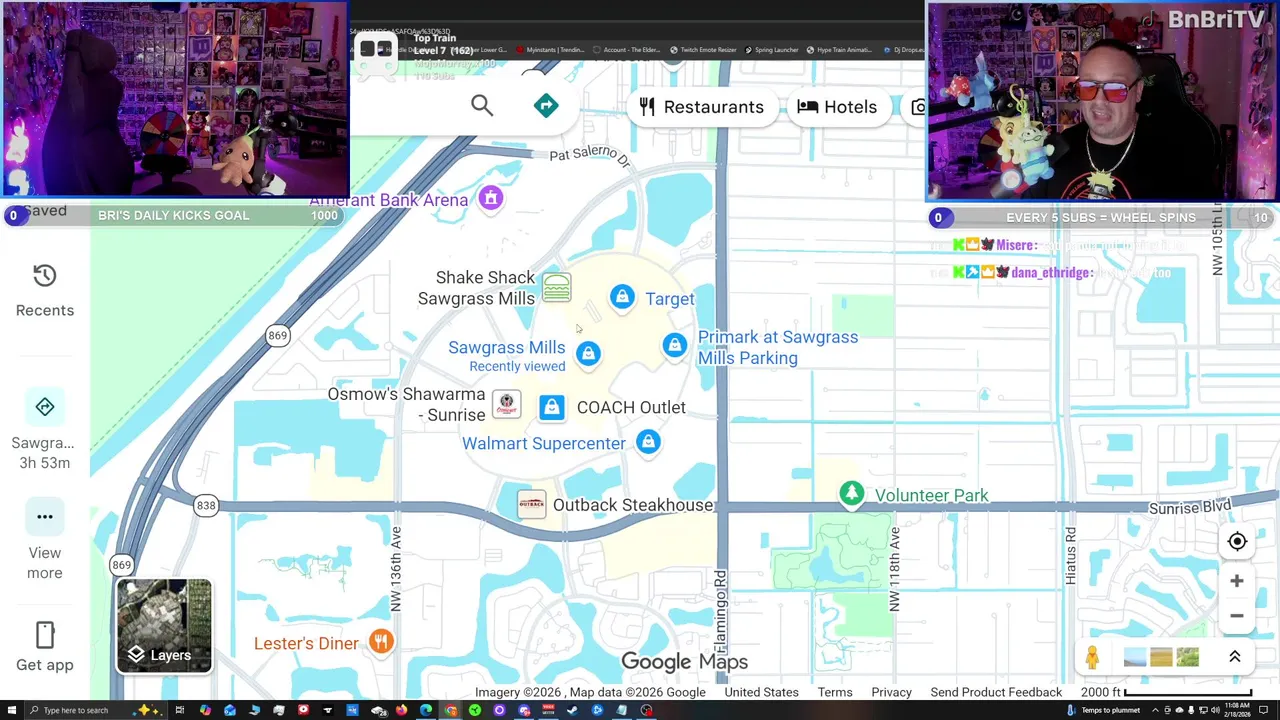This screenshot has width=1280, height=720.
Task: Click Get app in the sidebar
Action: [x=45, y=647]
